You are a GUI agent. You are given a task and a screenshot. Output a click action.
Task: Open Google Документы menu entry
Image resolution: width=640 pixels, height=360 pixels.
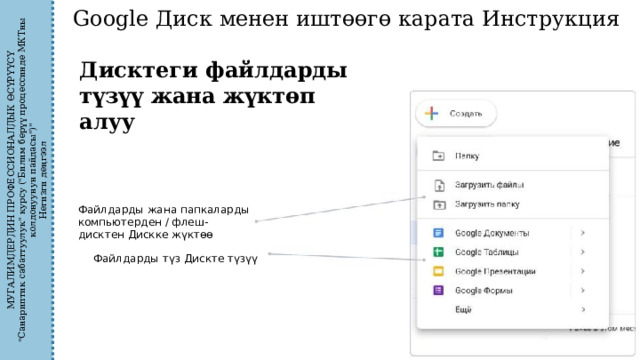(513, 233)
